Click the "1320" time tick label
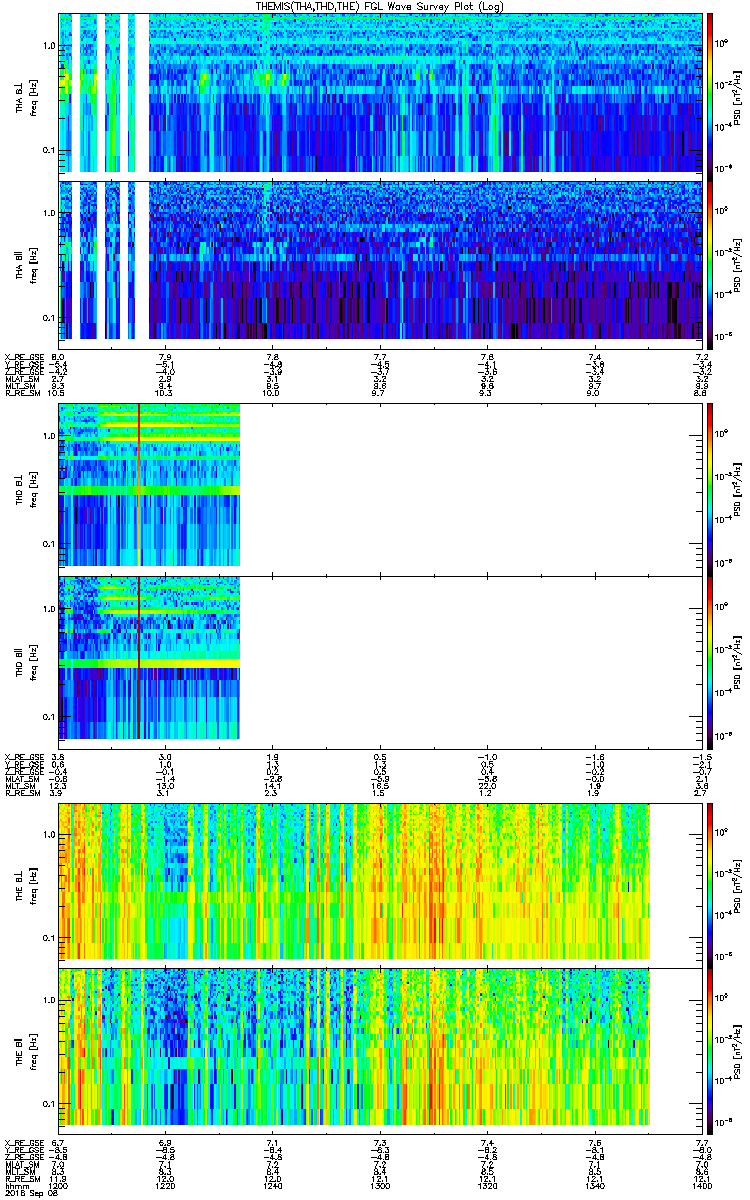750x1200 pixels. (487, 1185)
